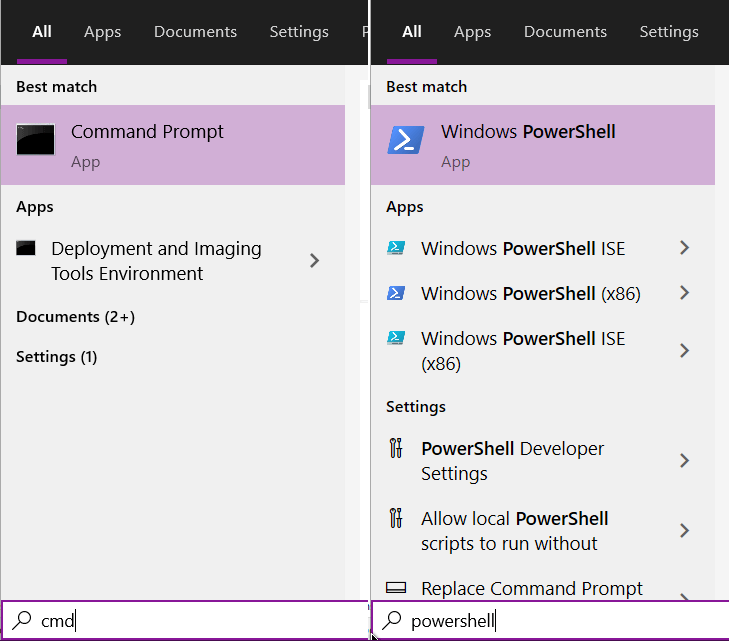729x641 pixels.
Task: Click the Allow local PowerShell scripts icon
Action: 396,518
